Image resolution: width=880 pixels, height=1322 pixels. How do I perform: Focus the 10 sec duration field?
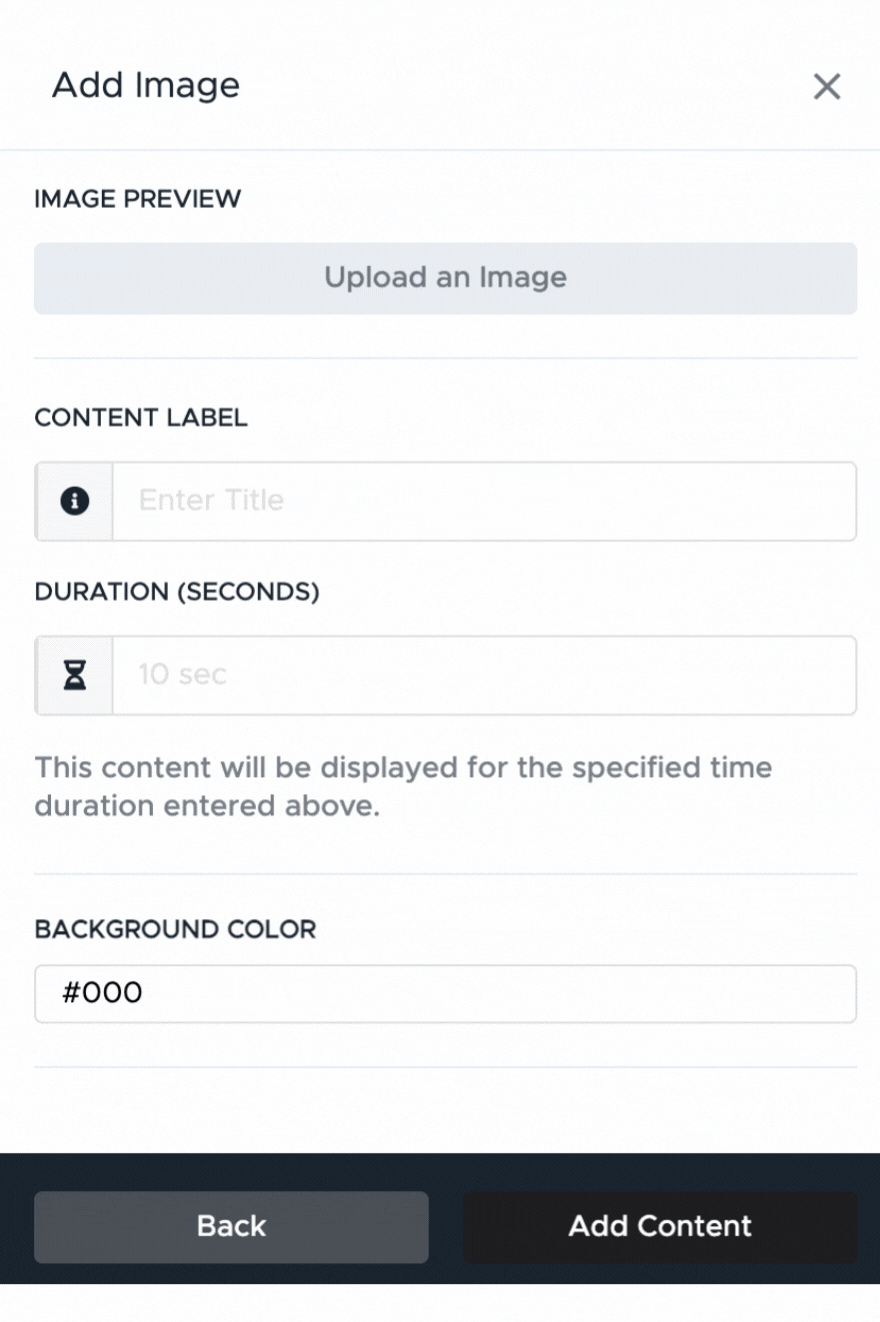(484, 675)
